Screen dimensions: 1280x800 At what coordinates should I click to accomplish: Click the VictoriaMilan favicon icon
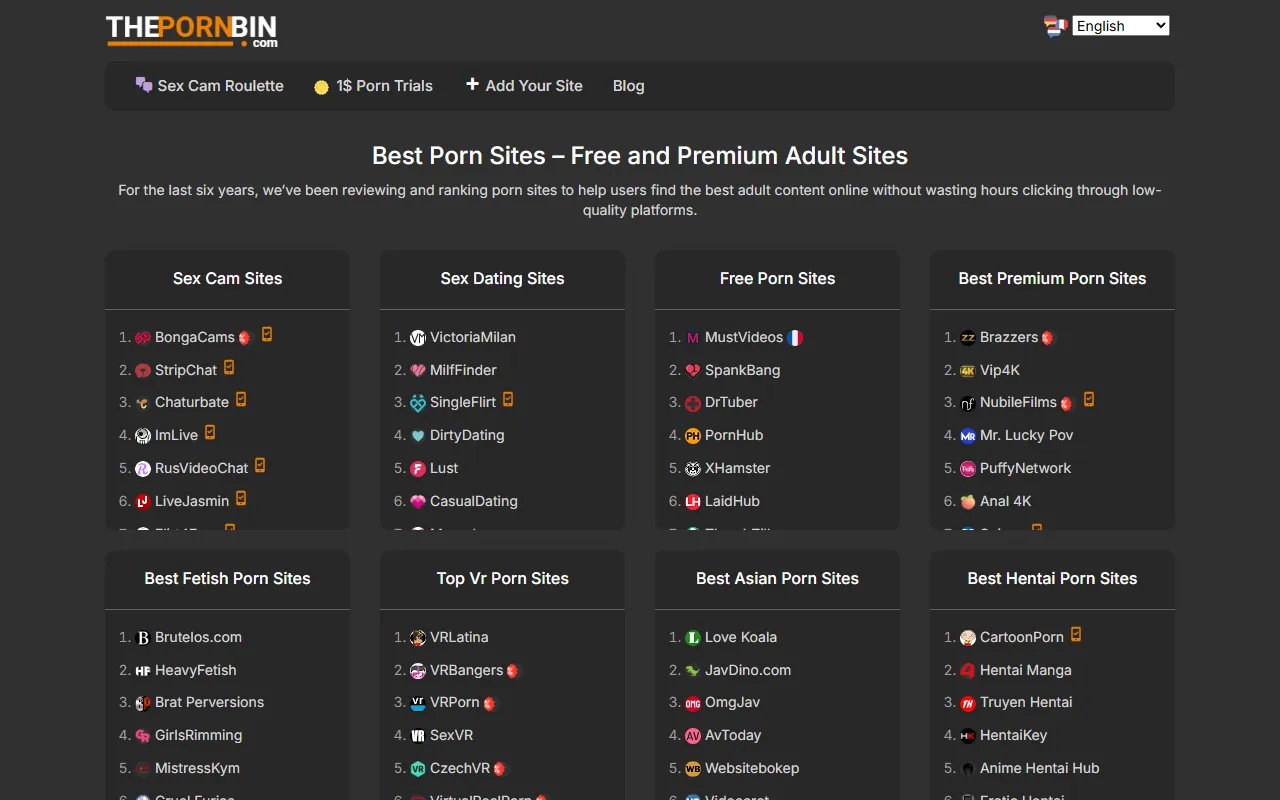pyautogui.click(x=418, y=338)
